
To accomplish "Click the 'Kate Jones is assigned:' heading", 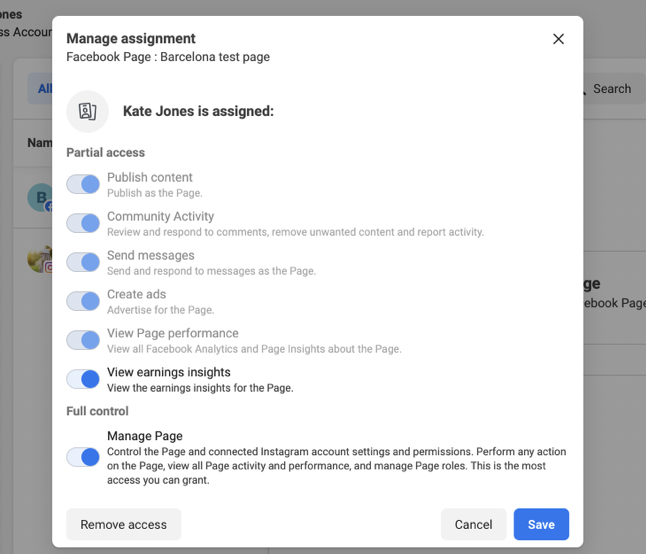I will [x=198, y=111].
